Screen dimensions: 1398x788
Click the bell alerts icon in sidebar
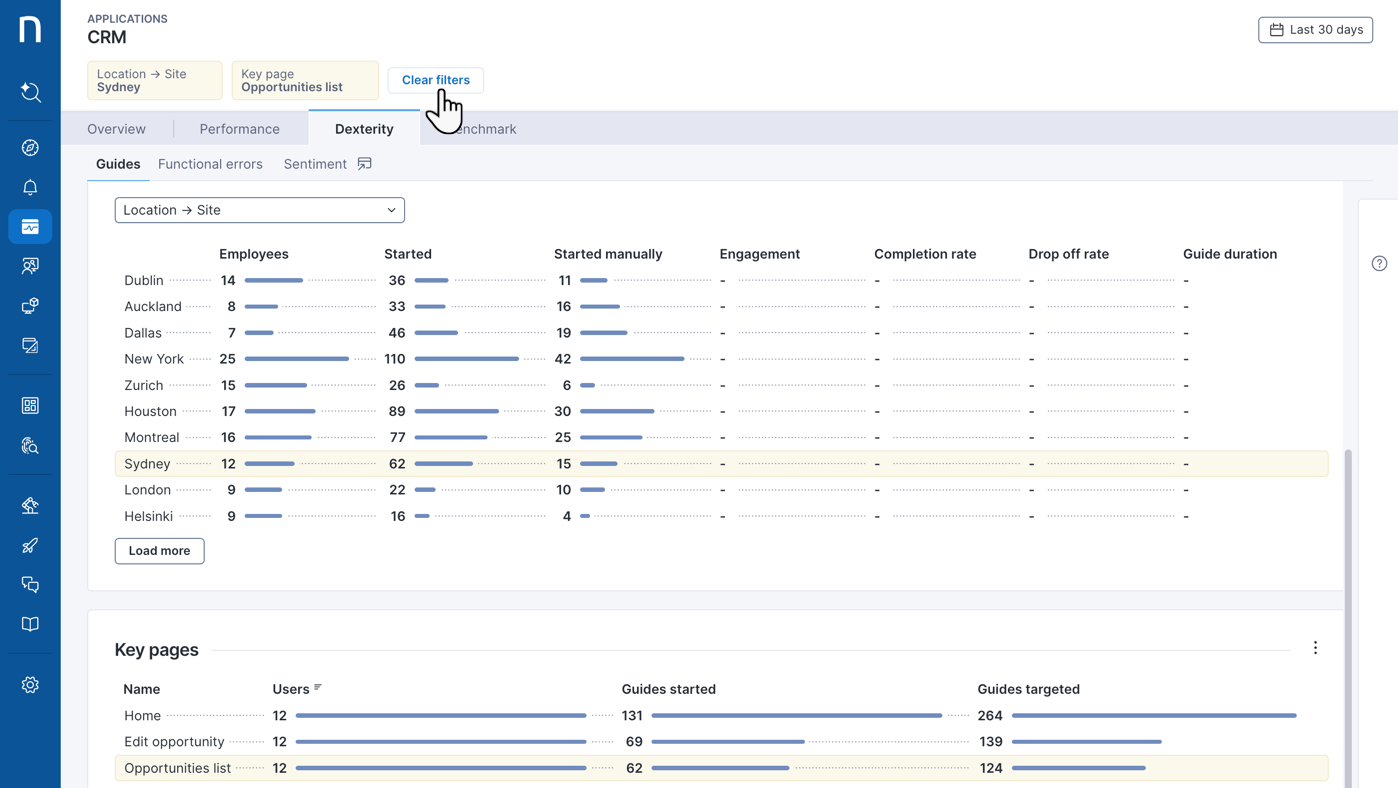[30, 188]
